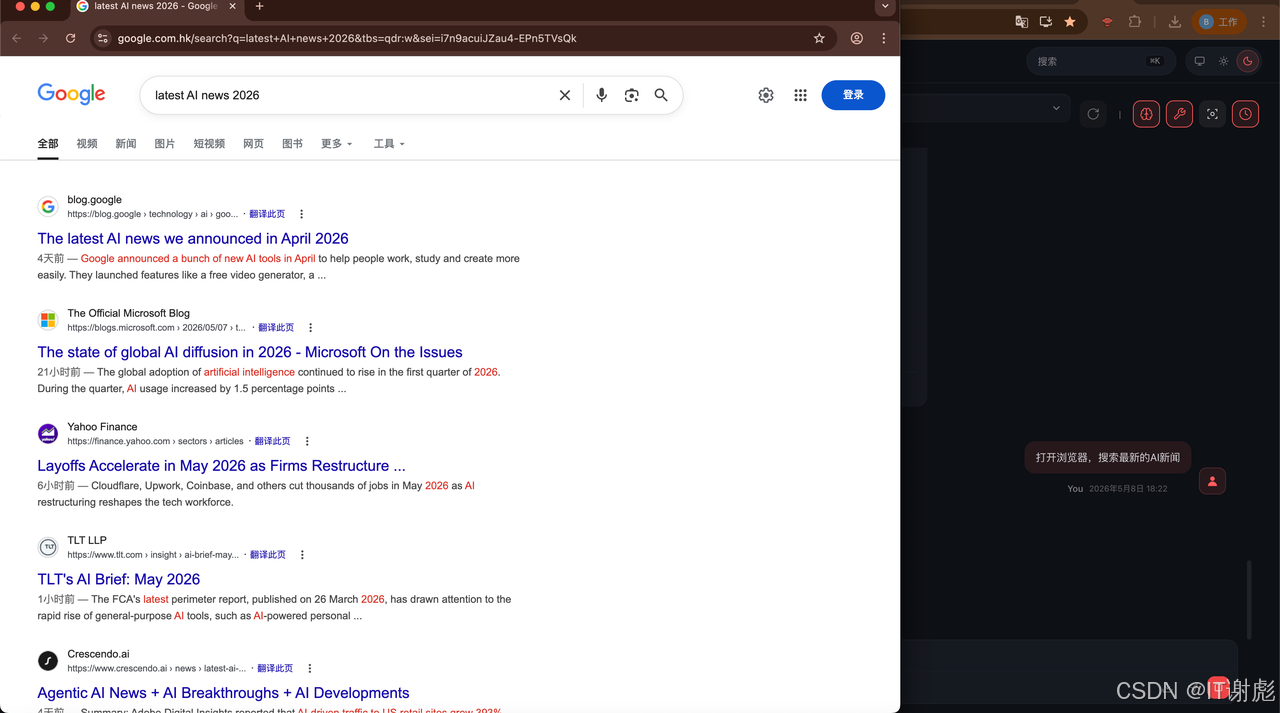This screenshot has height=713, width=1280.
Task: Go forward in front Chrome window
Action: pos(43,38)
